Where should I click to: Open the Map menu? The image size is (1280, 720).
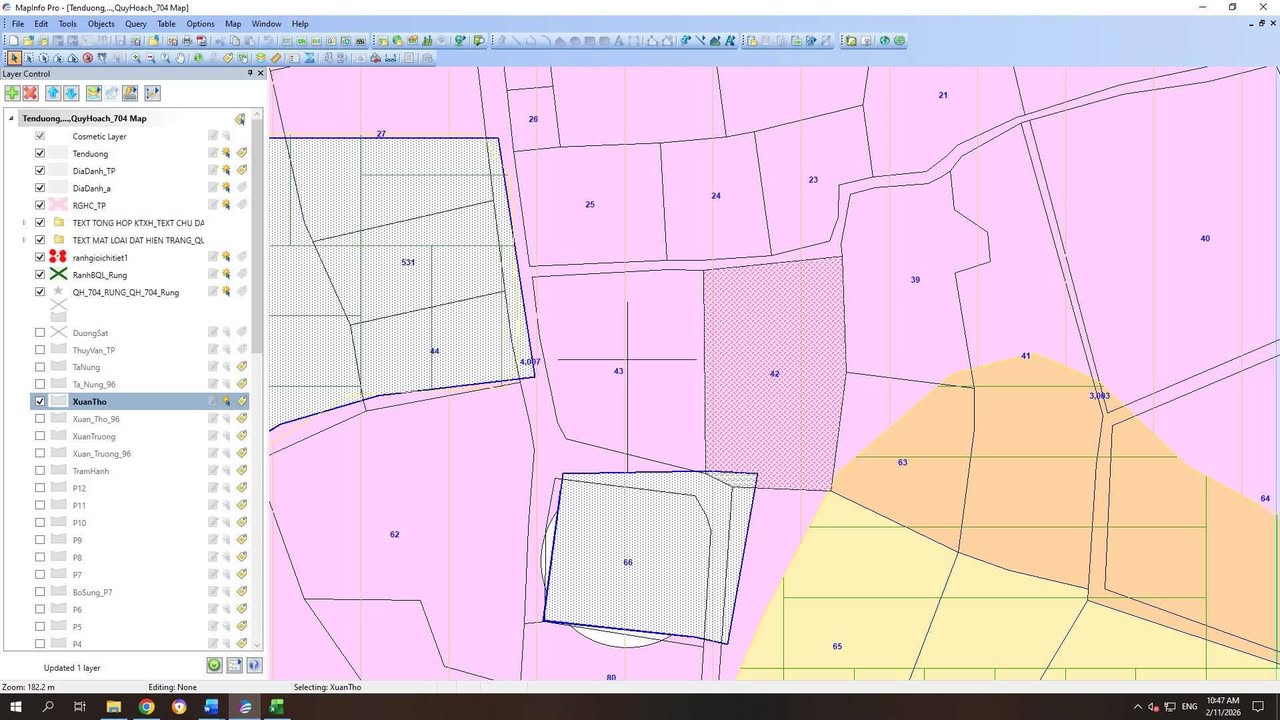[233, 23]
